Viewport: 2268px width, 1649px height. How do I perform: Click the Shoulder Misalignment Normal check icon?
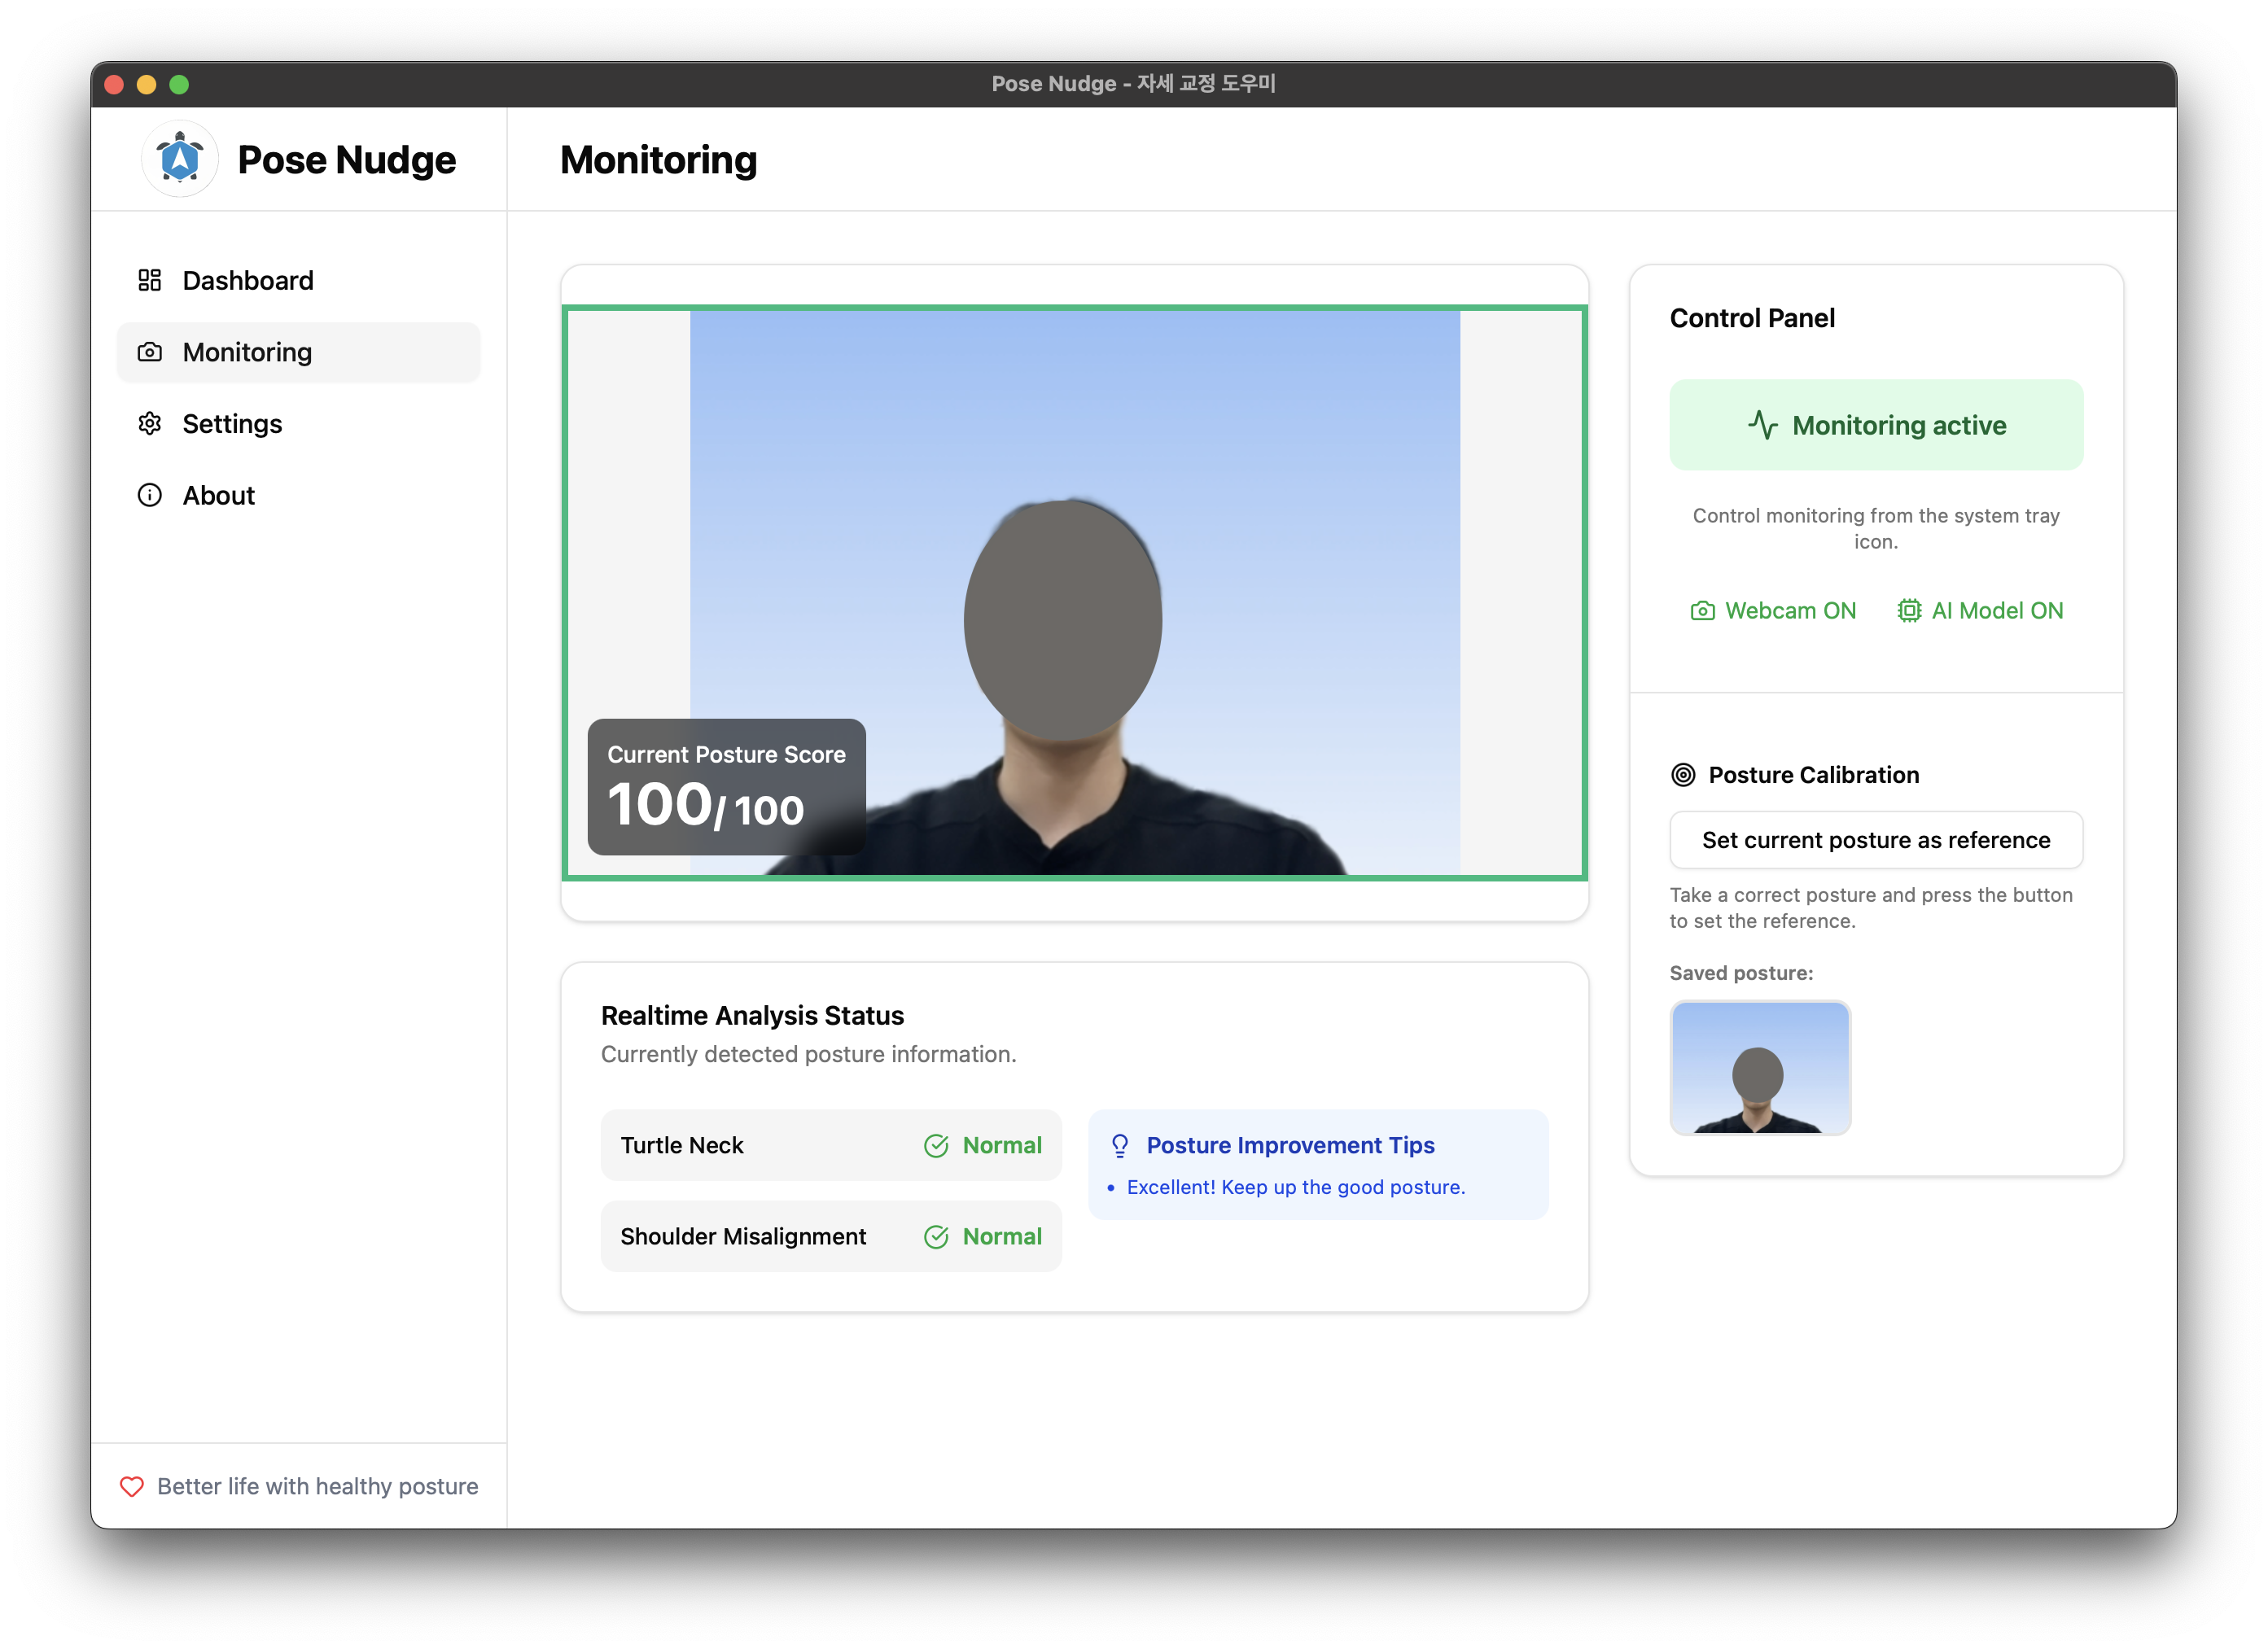point(936,1237)
